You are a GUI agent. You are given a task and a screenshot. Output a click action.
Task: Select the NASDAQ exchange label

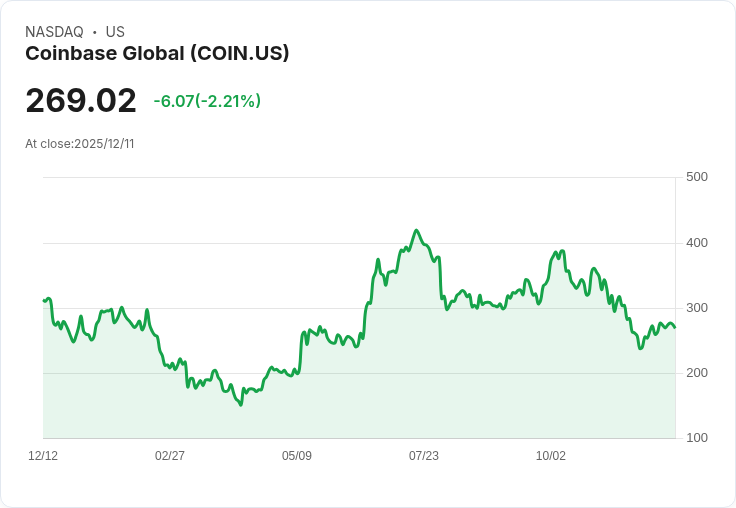point(54,32)
